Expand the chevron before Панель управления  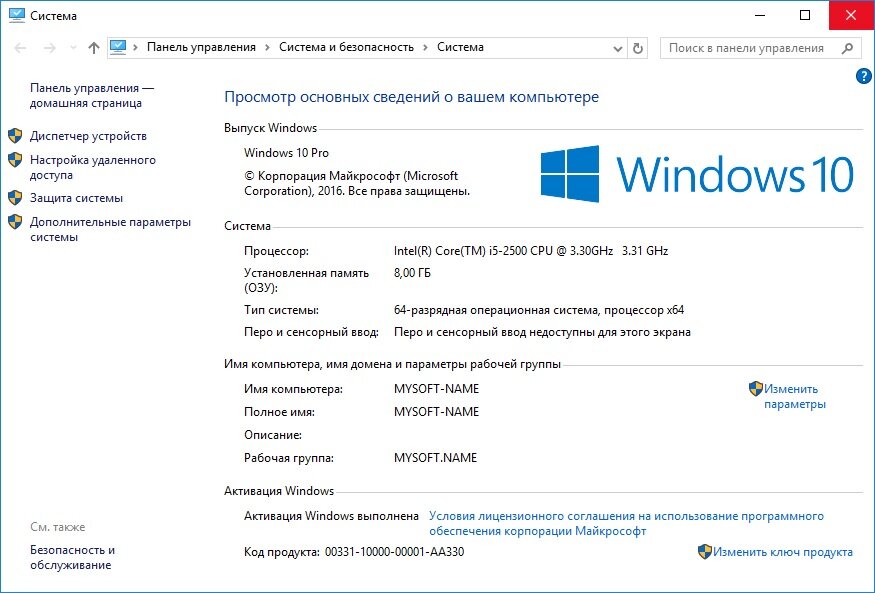click(136, 47)
